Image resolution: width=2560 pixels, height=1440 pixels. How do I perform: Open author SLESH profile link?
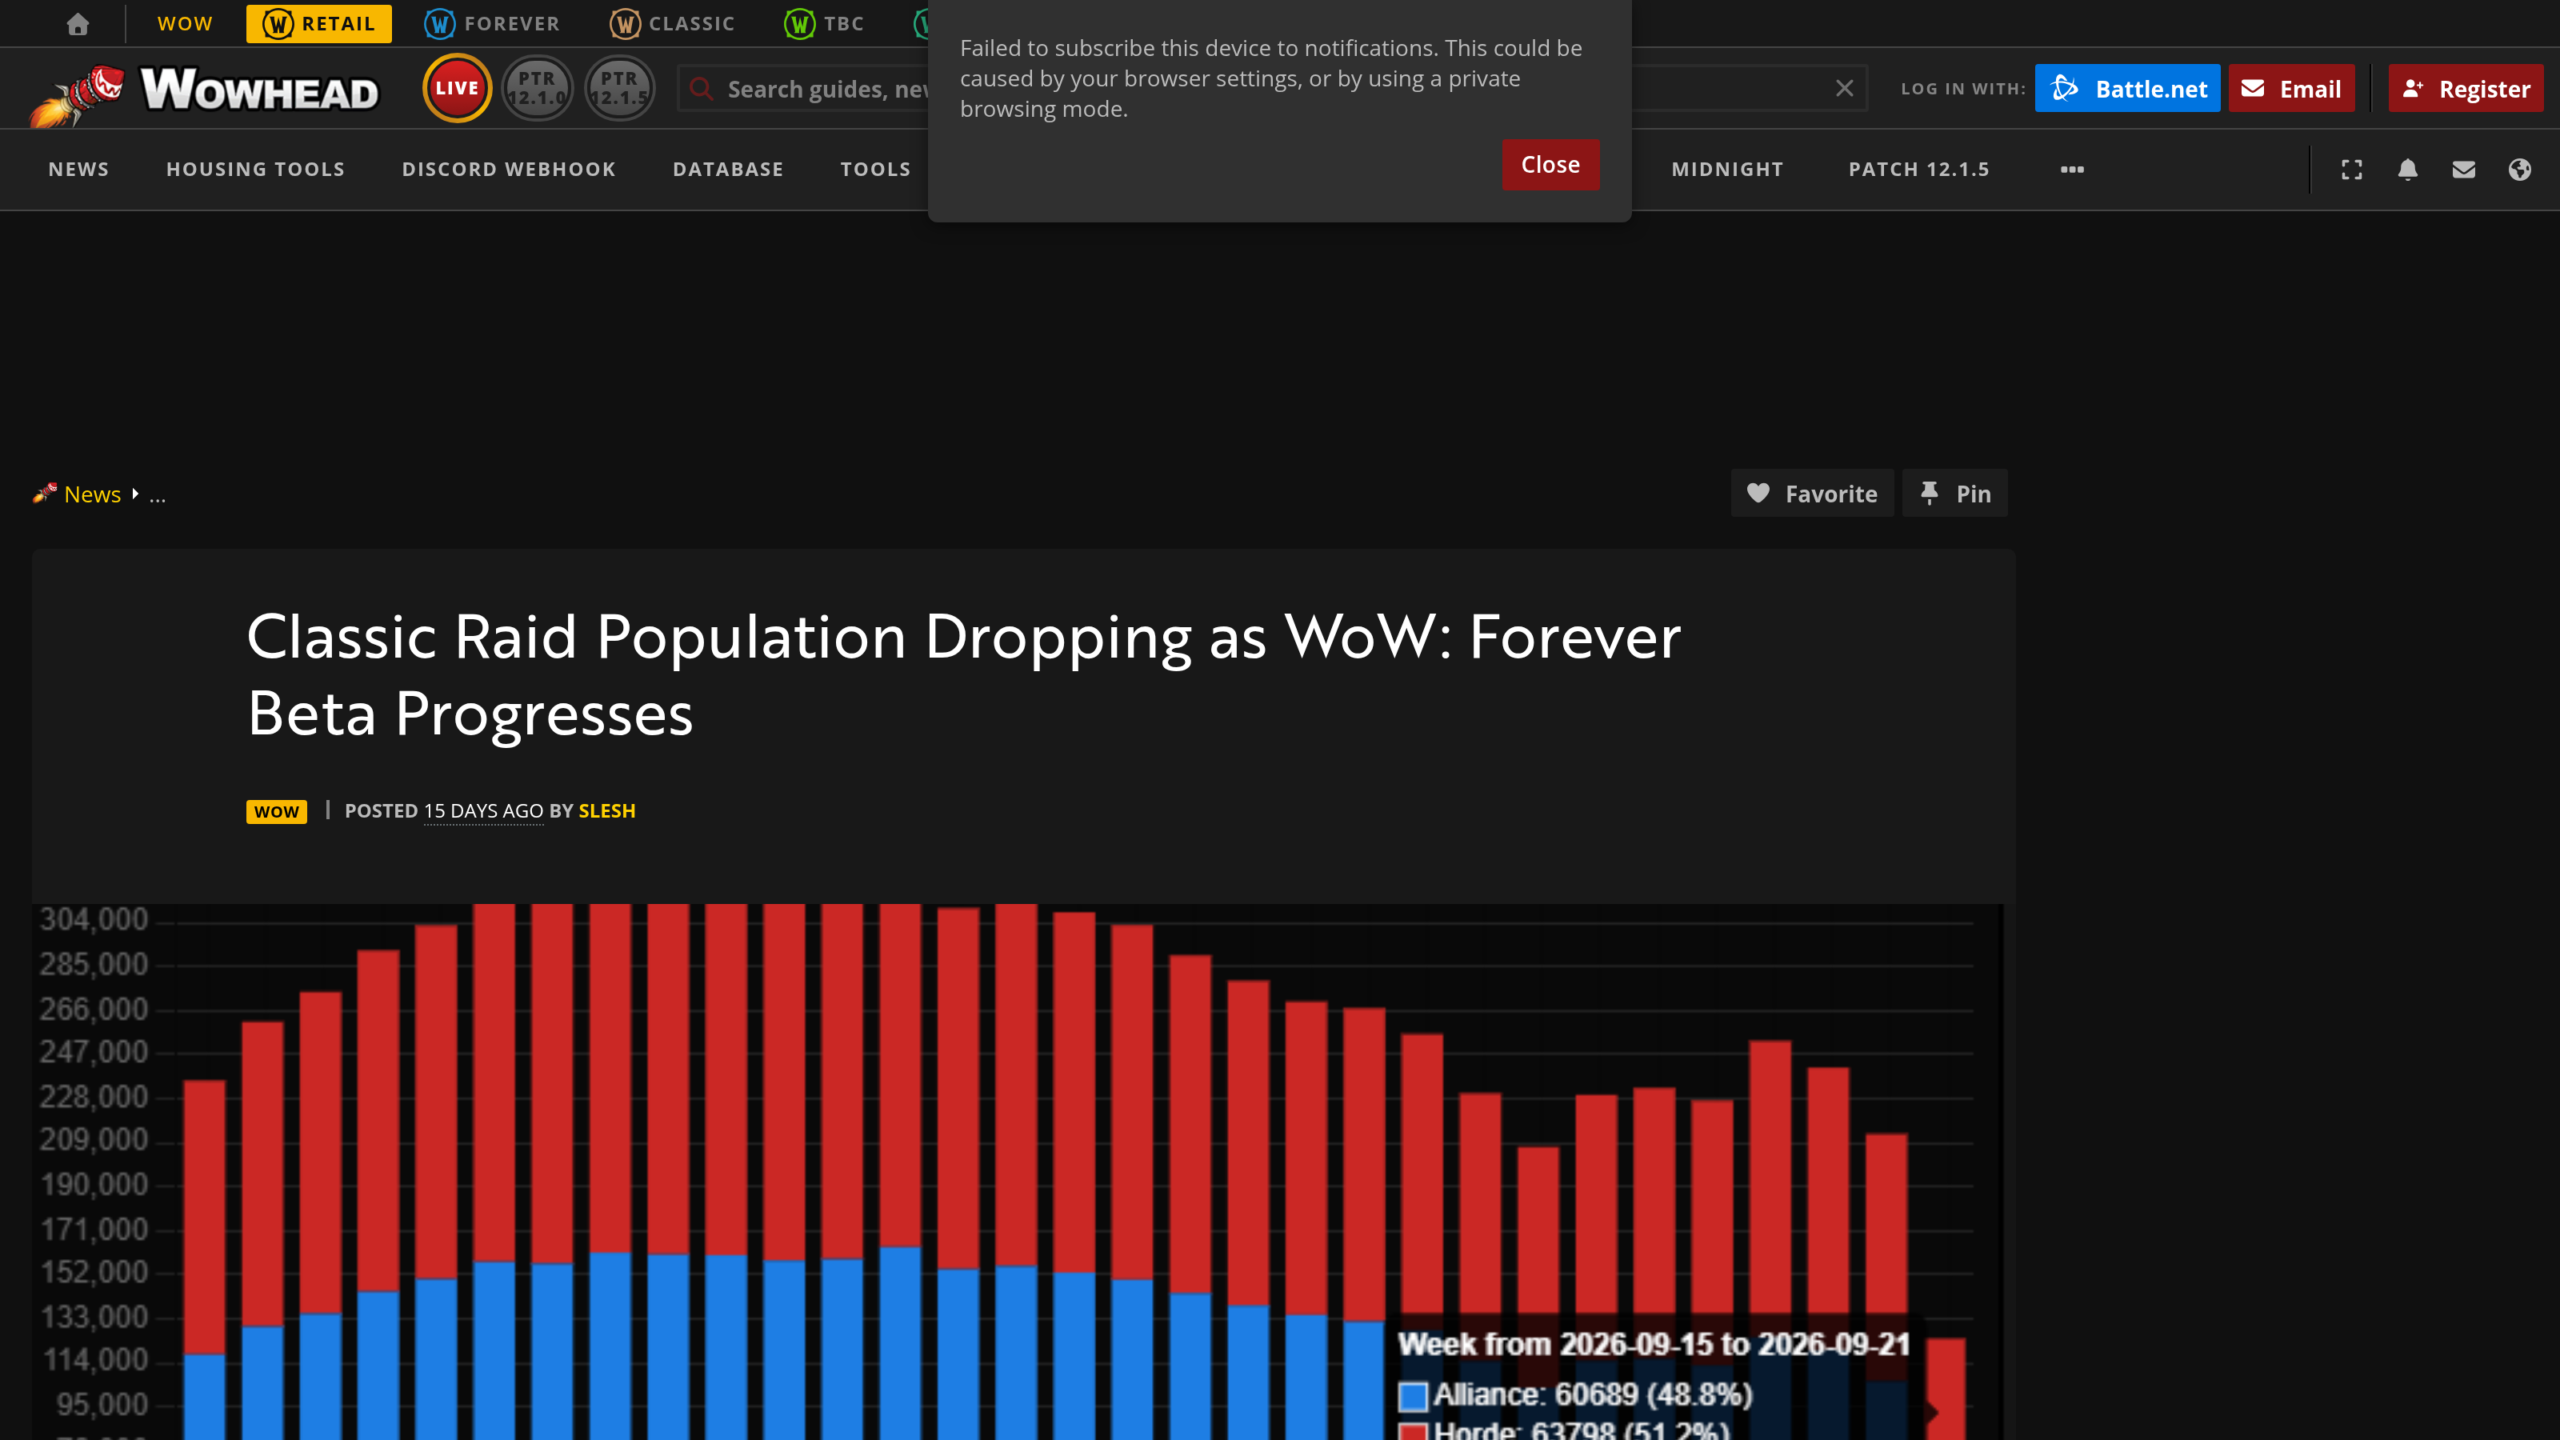point(607,811)
